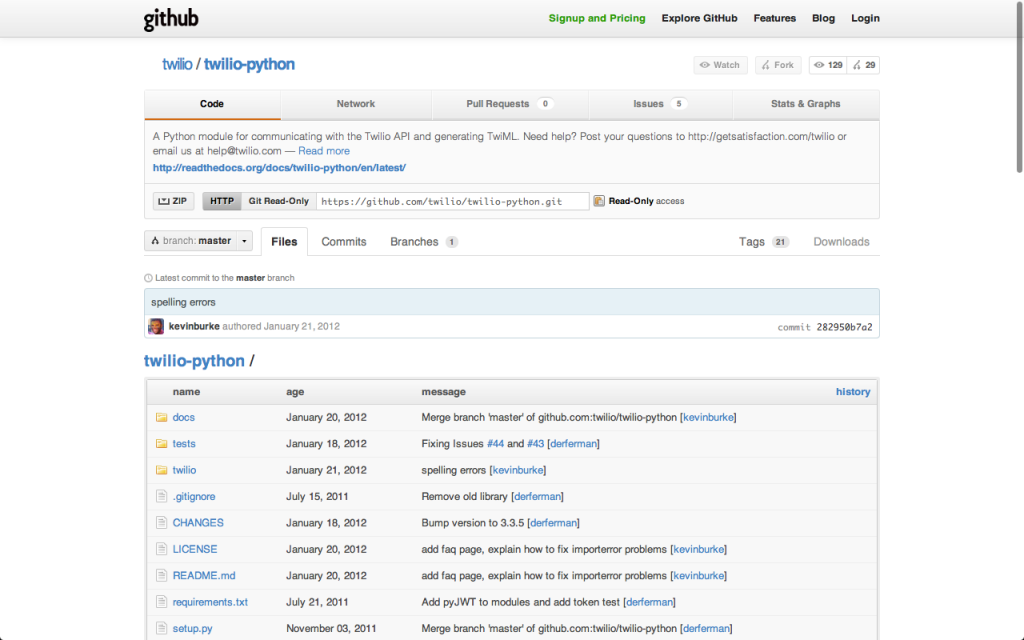Open the twilio owner link
Viewport: 1024px width, 640px height.
(x=177, y=65)
